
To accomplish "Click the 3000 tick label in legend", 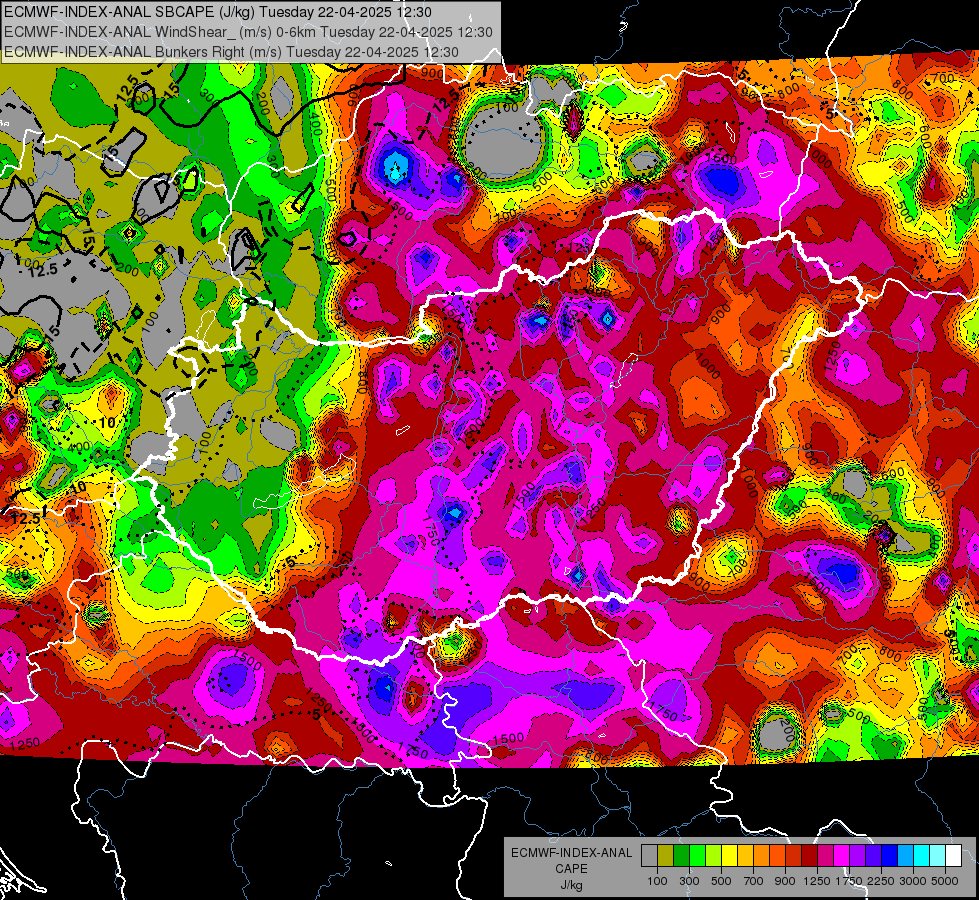I will tap(913, 881).
